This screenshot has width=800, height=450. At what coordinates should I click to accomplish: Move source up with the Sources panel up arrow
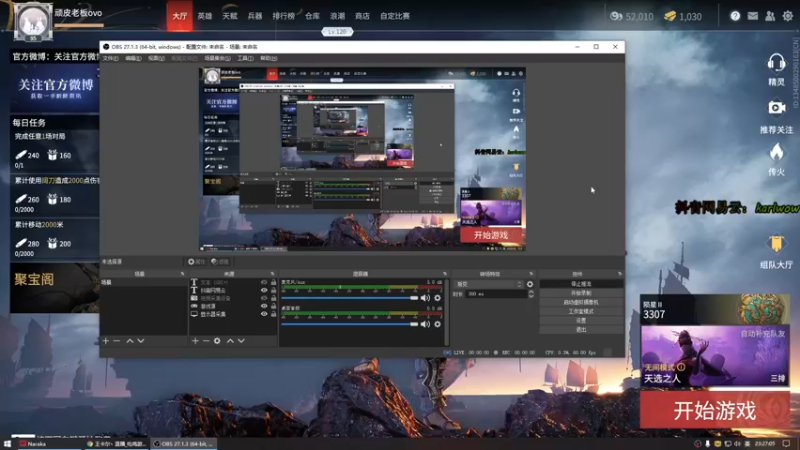[x=230, y=341]
